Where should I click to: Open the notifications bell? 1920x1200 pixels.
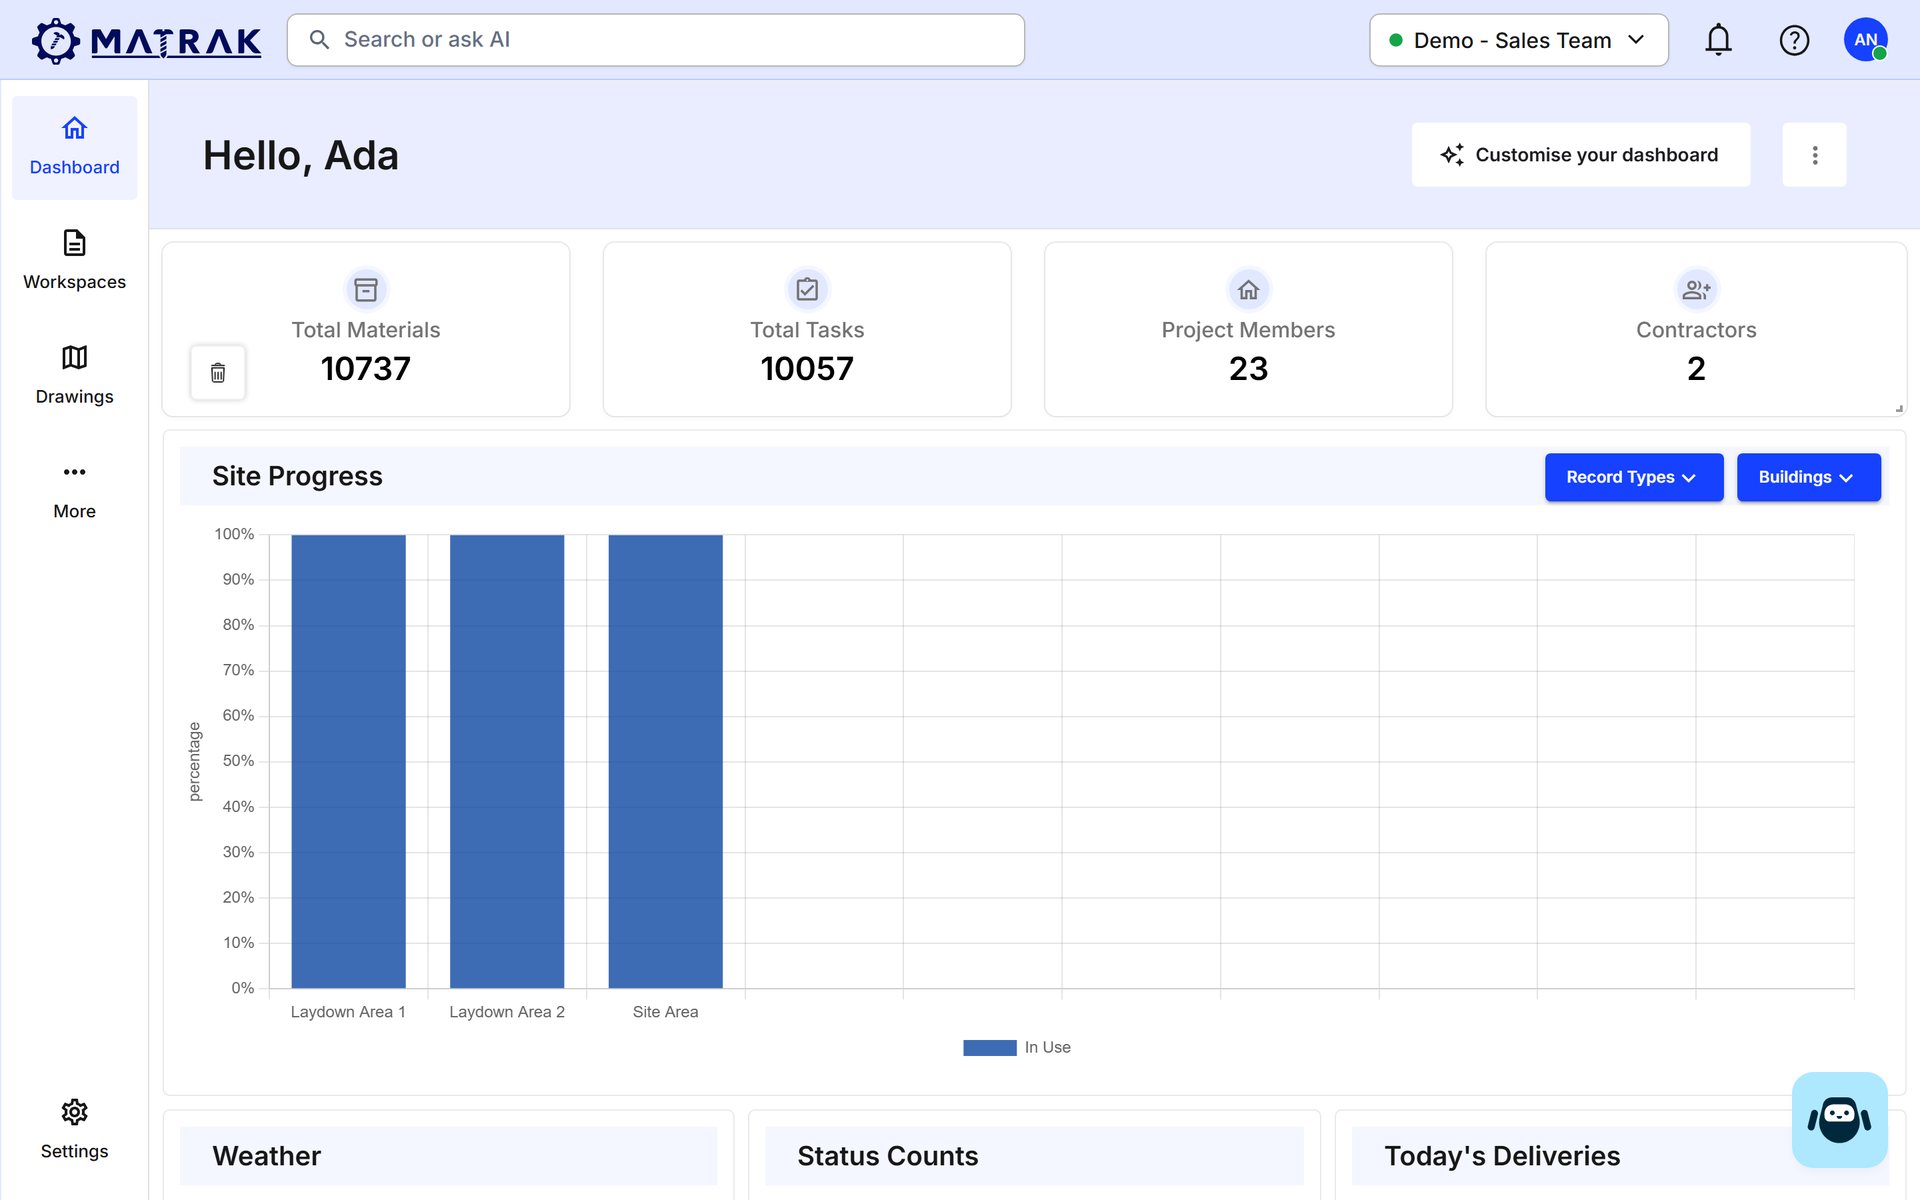(1718, 41)
